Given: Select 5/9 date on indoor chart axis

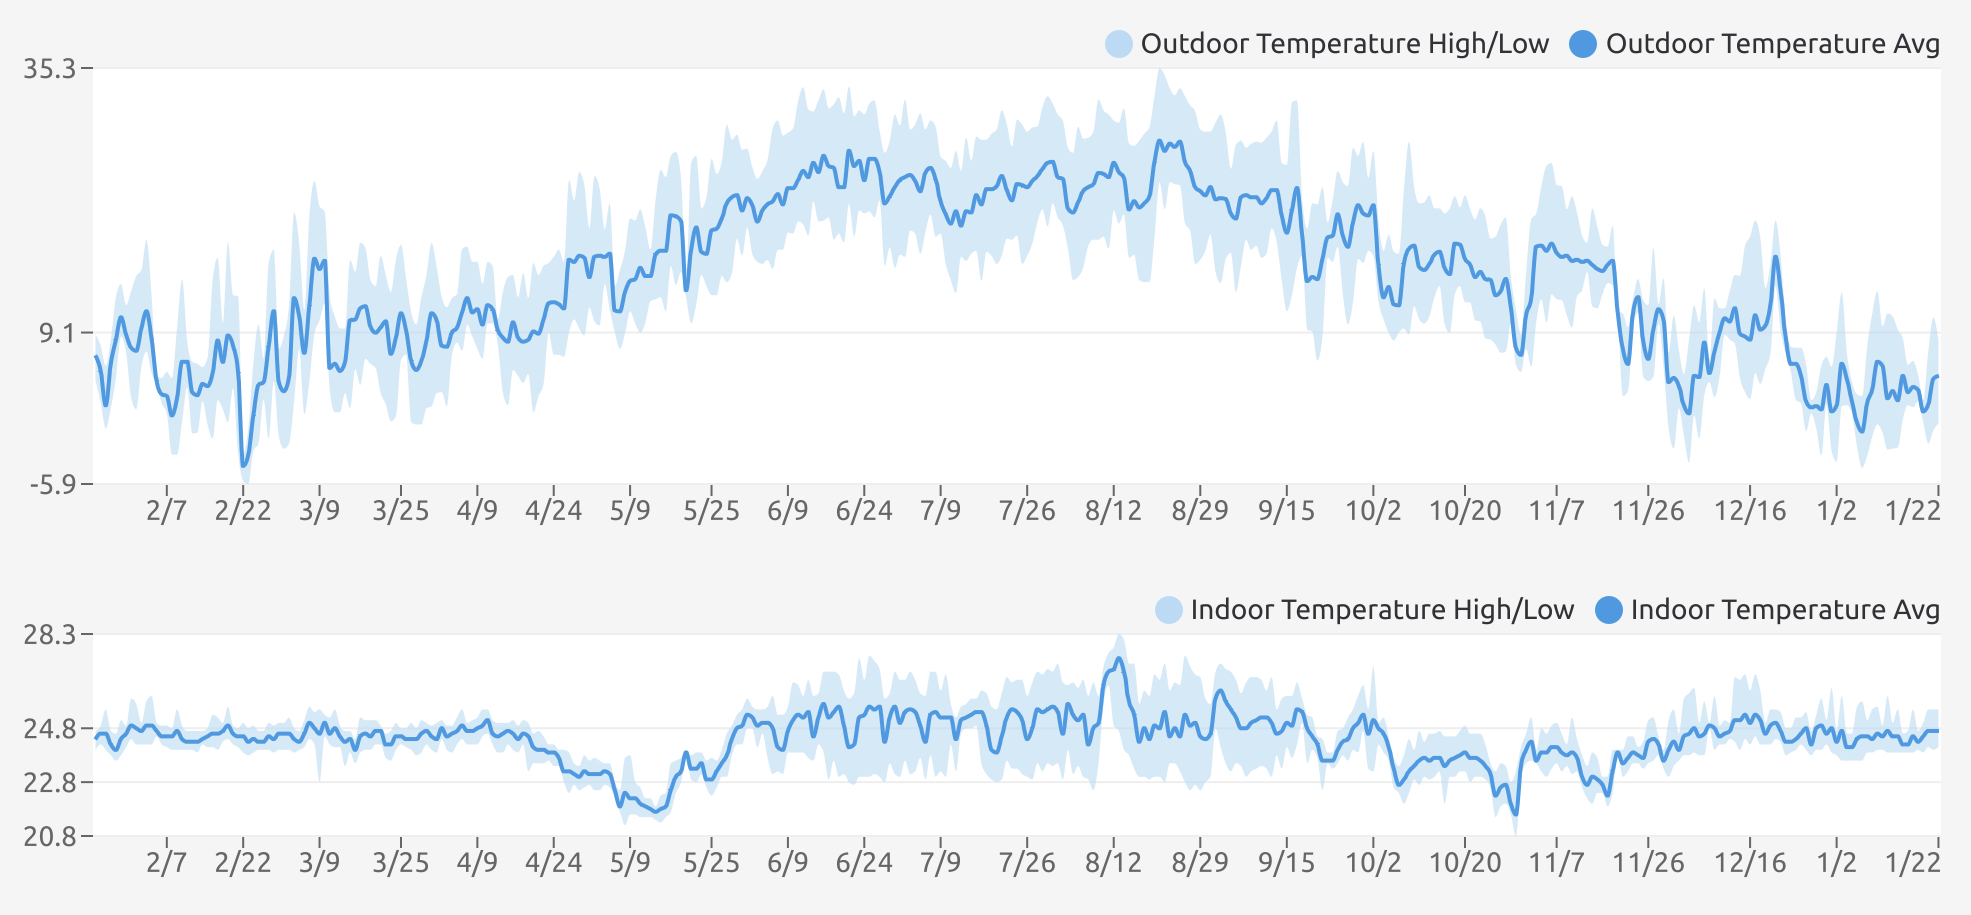Looking at the screenshot, I should [x=630, y=862].
